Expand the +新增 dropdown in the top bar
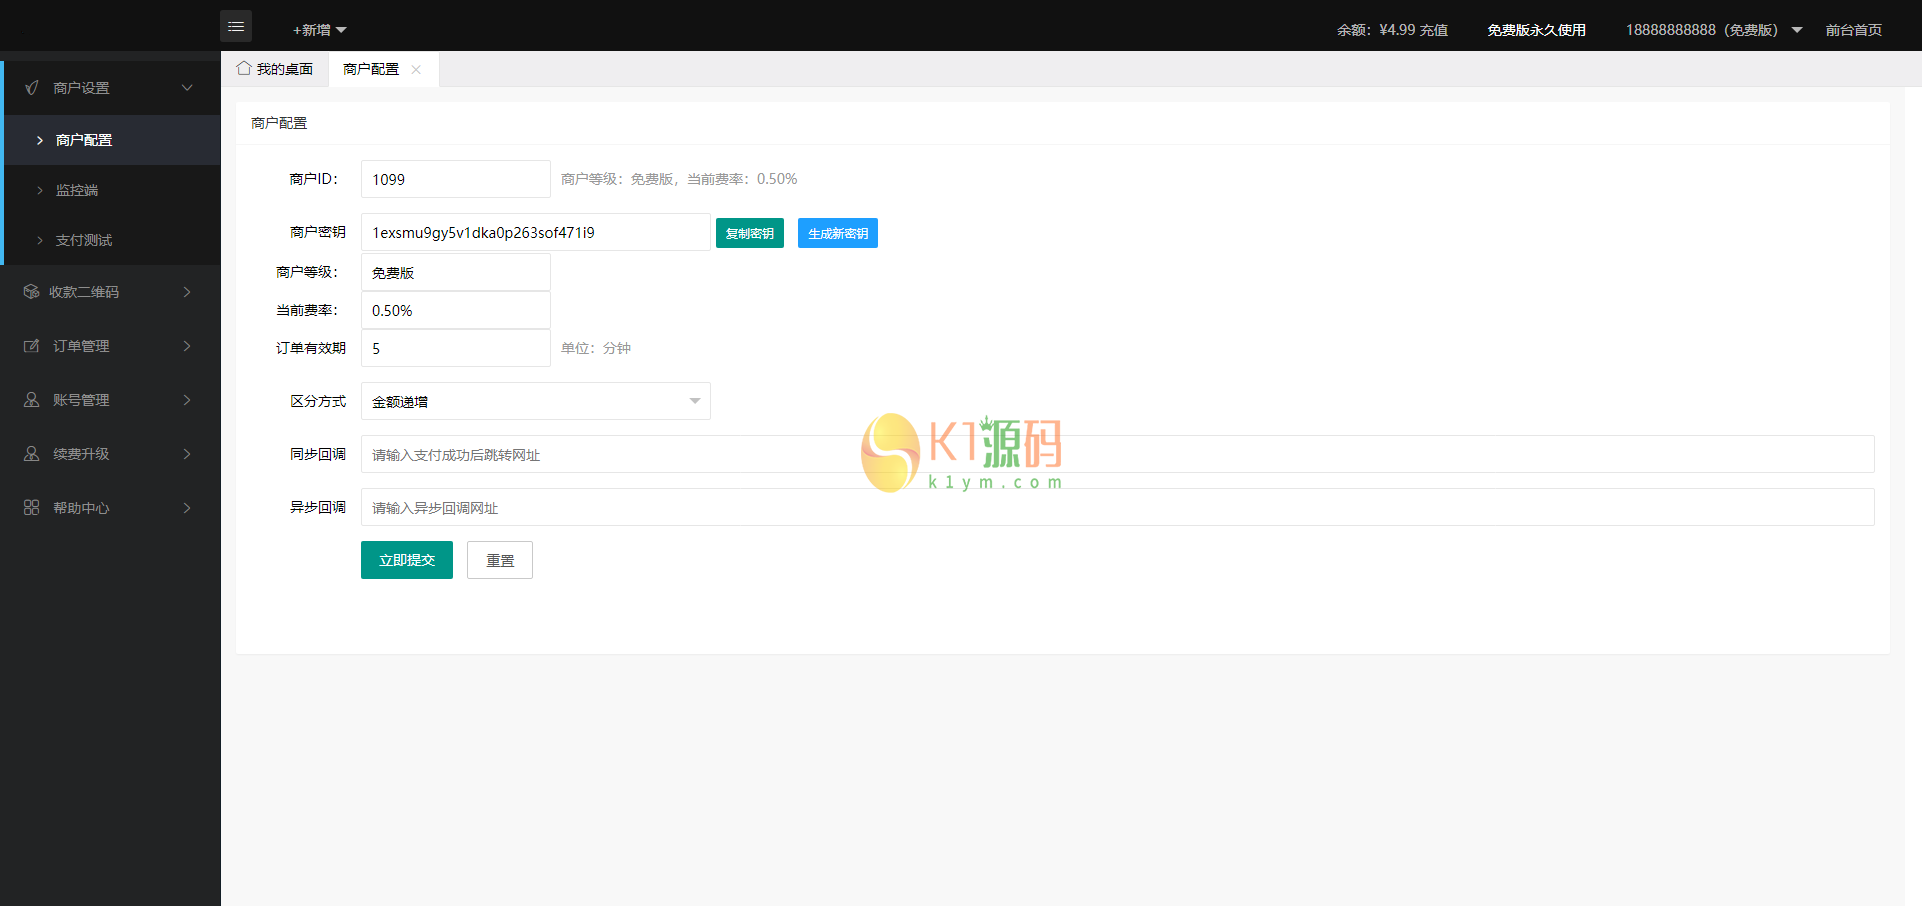Screen dimensions: 1922x906 coord(316,29)
